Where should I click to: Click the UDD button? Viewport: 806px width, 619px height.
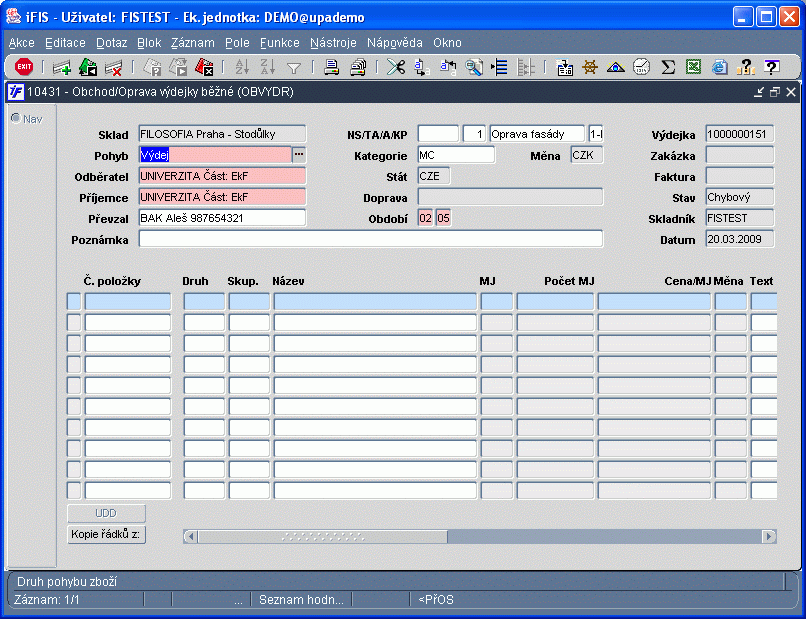point(106,513)
